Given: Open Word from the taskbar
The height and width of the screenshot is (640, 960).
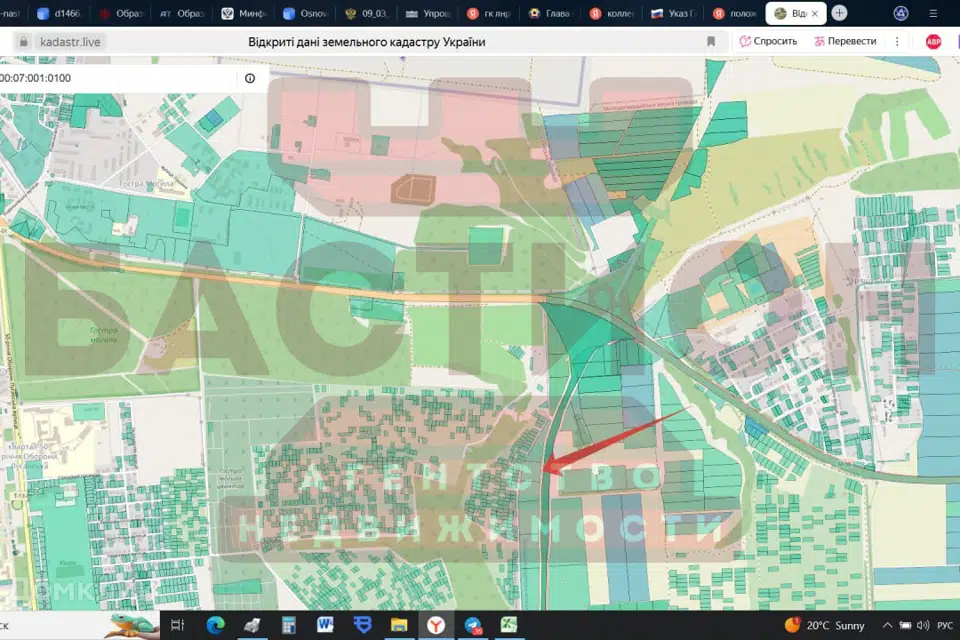Looking at the screenshot, I should click(325, 625).
